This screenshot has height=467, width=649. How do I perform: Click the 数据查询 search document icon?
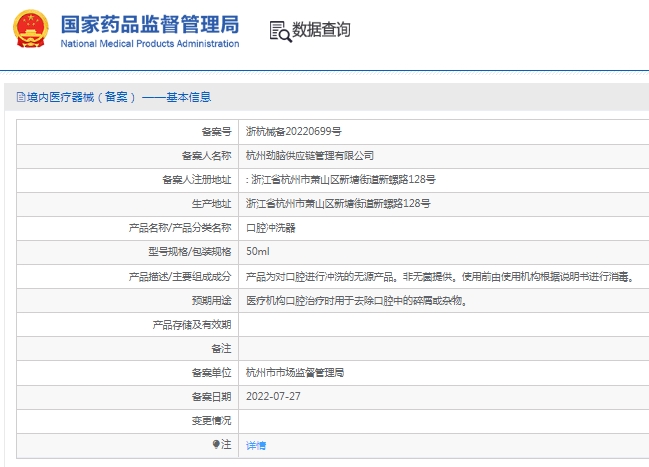[281, 31]
